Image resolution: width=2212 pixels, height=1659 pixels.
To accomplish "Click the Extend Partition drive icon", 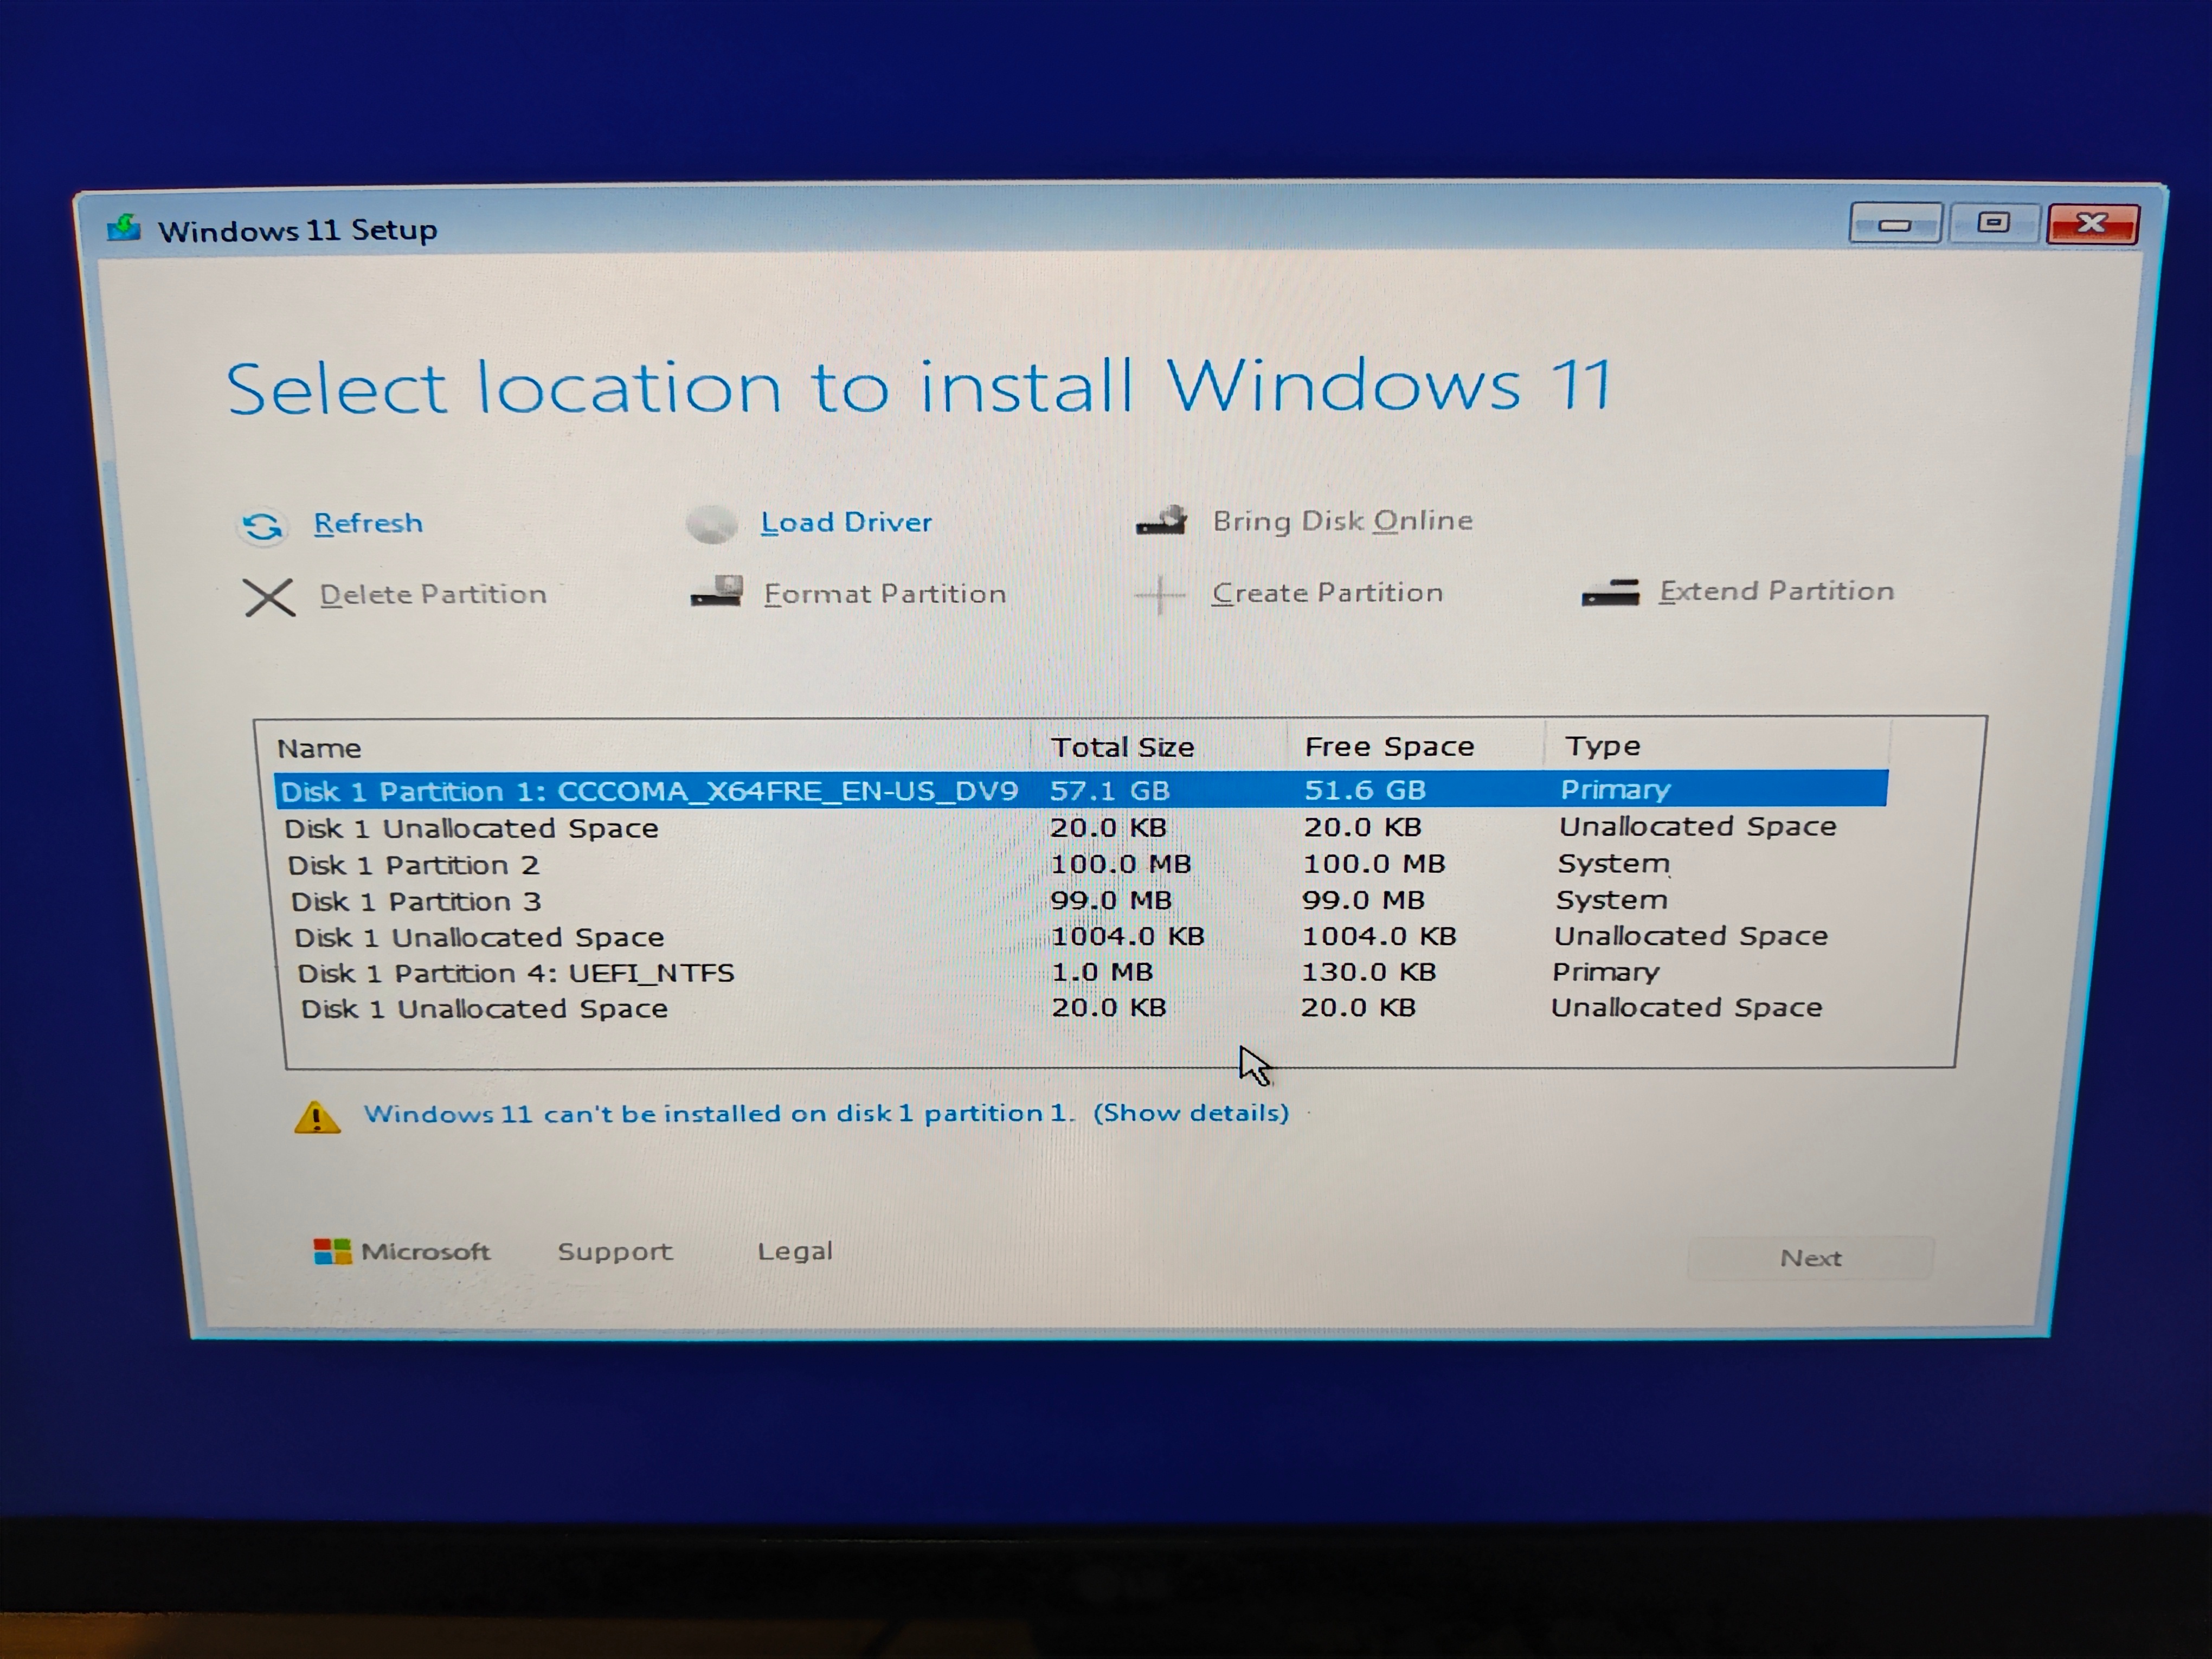I will (x=1610, y=593).
